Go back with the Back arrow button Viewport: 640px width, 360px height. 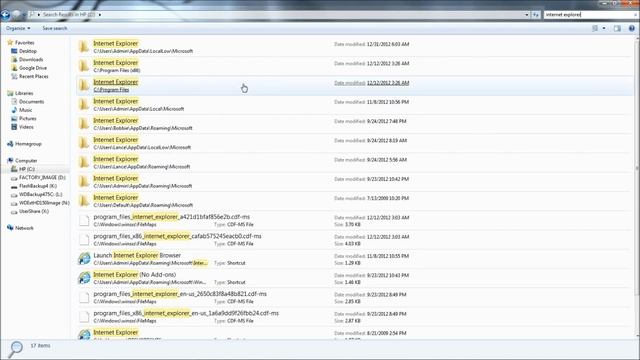point(5,15)
